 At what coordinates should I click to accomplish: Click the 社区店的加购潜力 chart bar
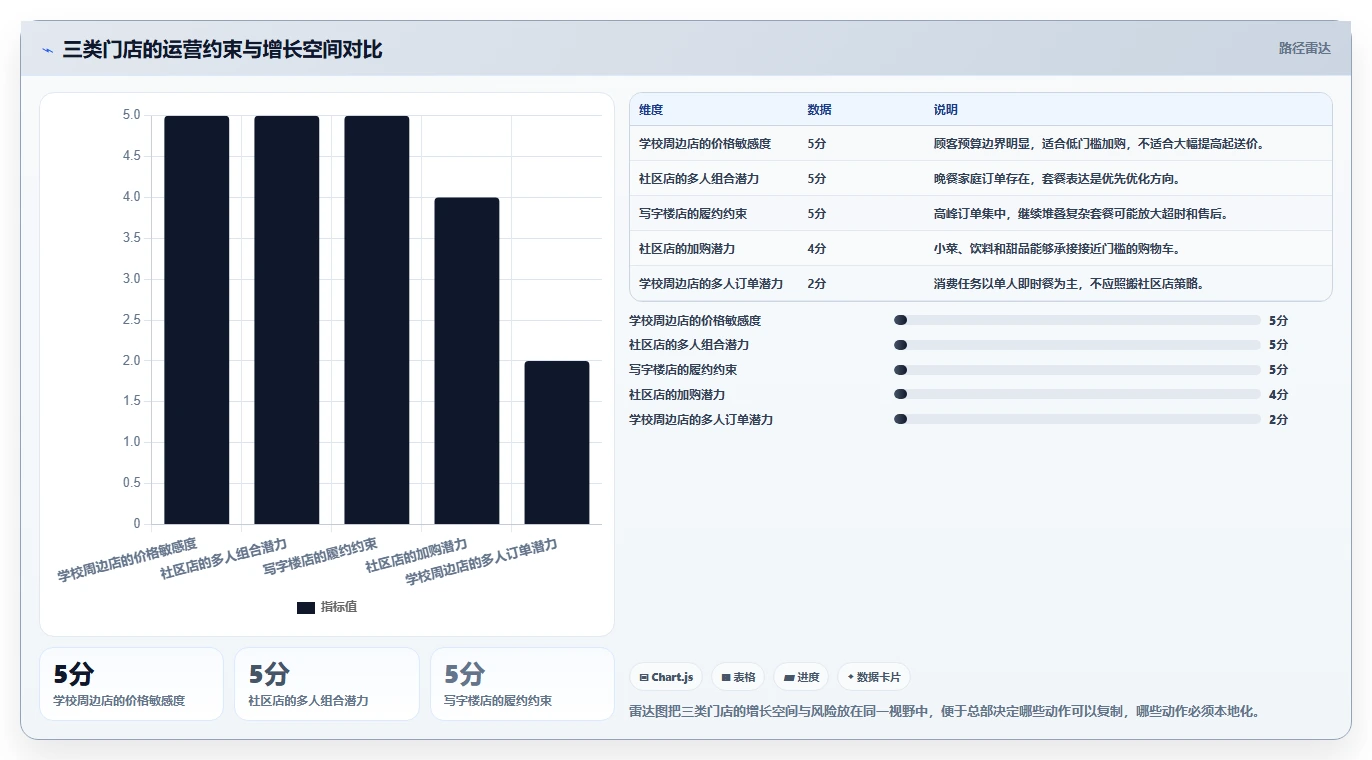[x=467, y=361]
